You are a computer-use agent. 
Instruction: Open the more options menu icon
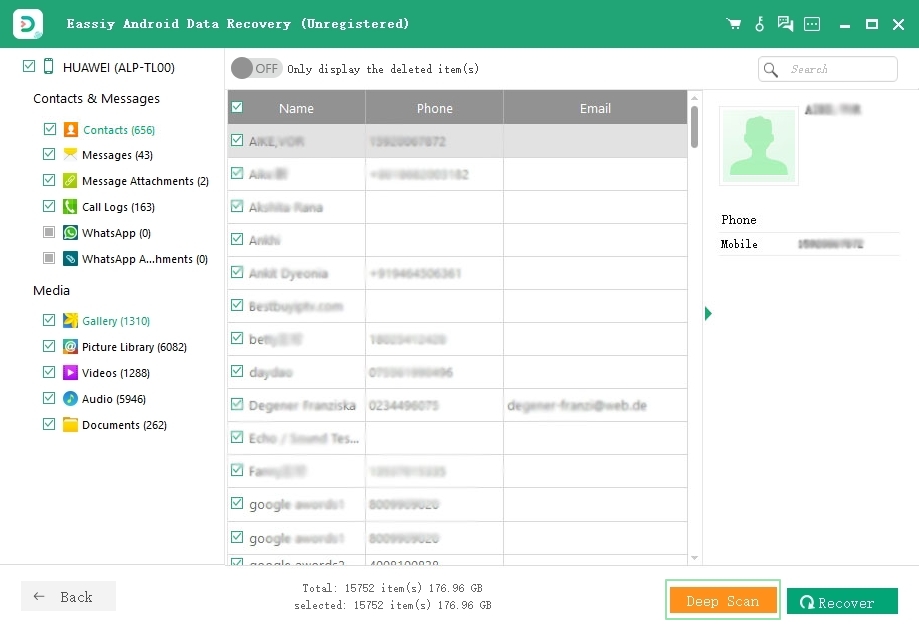coord(812,24)
